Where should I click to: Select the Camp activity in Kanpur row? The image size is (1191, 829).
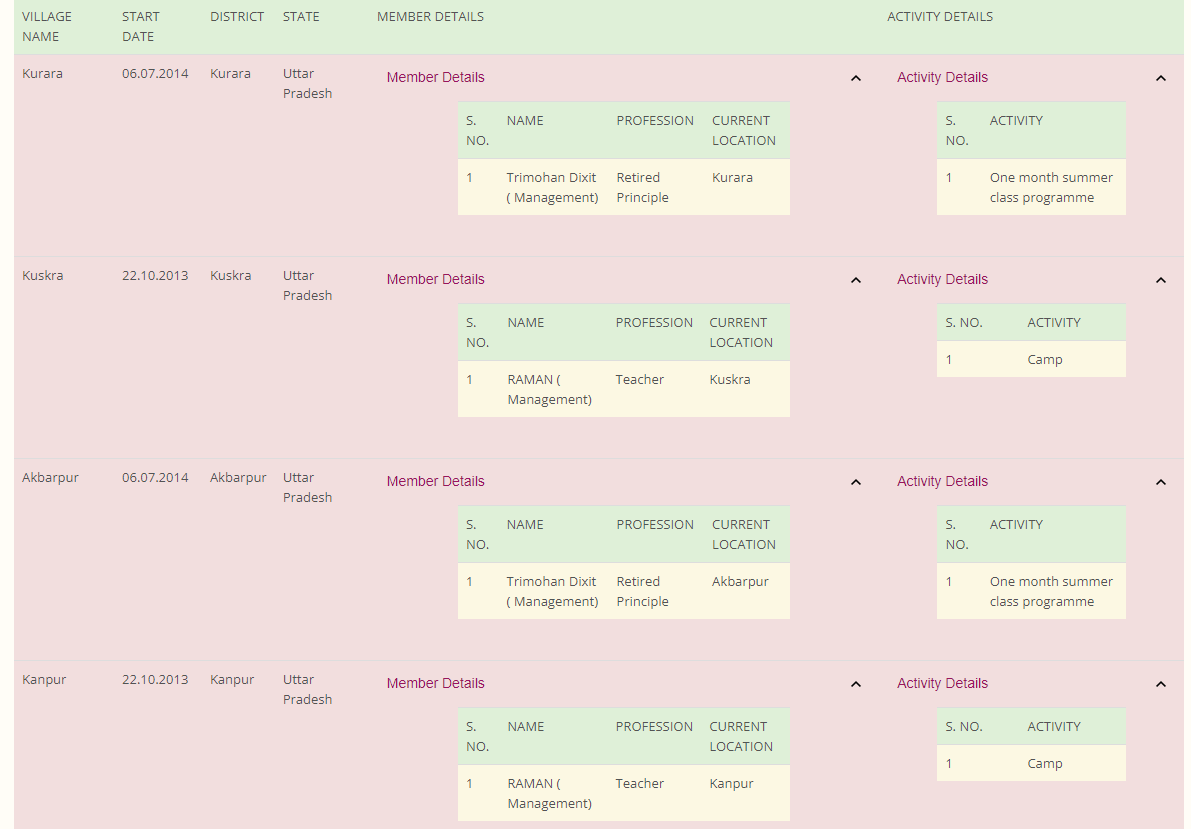pos(1044,763)
